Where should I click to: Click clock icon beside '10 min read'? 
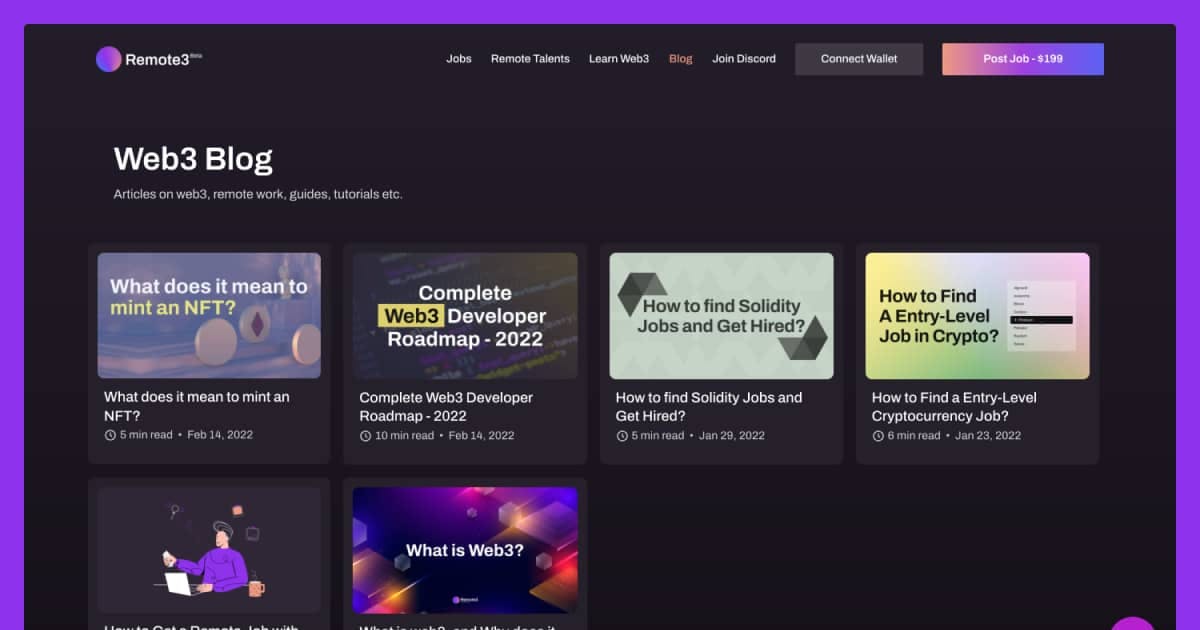366,436
